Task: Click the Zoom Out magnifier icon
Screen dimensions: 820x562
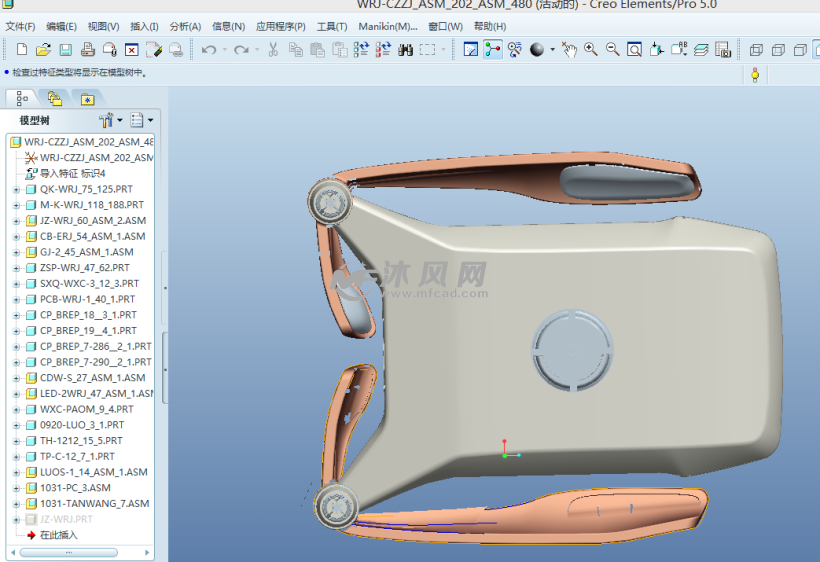Action: [612, 49]
